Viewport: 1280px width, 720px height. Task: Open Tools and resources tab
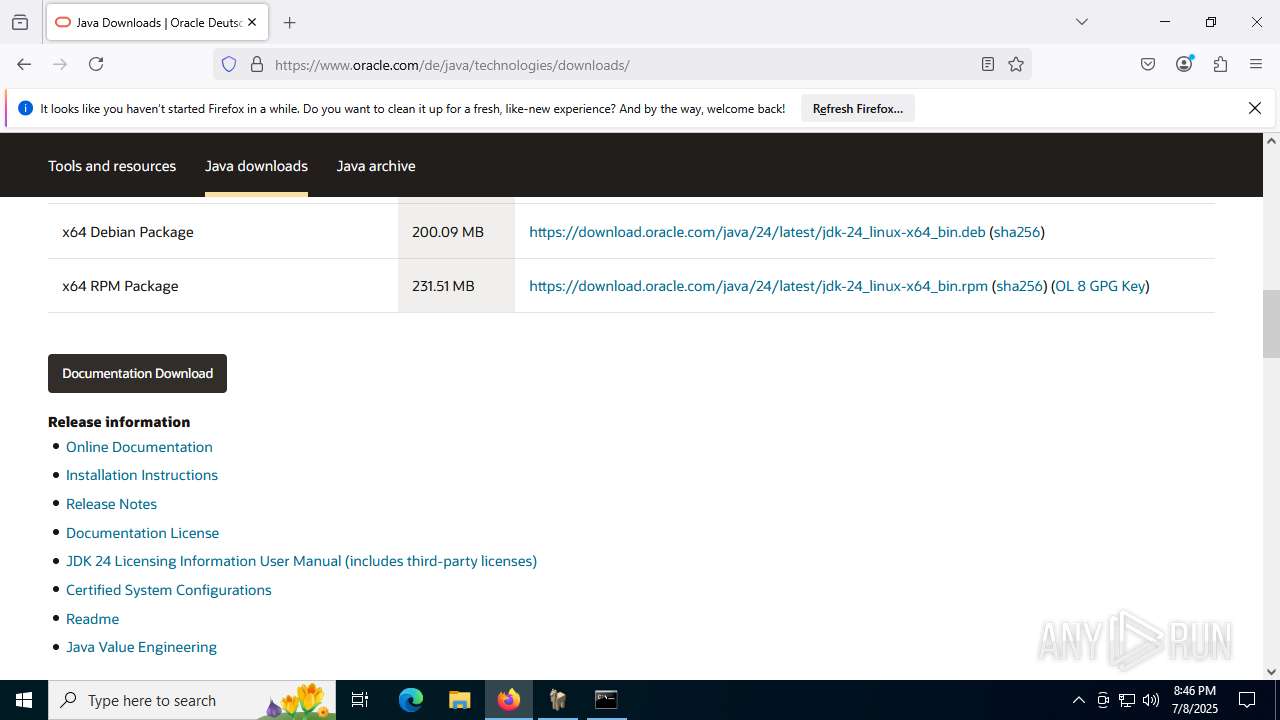[112, 166]
